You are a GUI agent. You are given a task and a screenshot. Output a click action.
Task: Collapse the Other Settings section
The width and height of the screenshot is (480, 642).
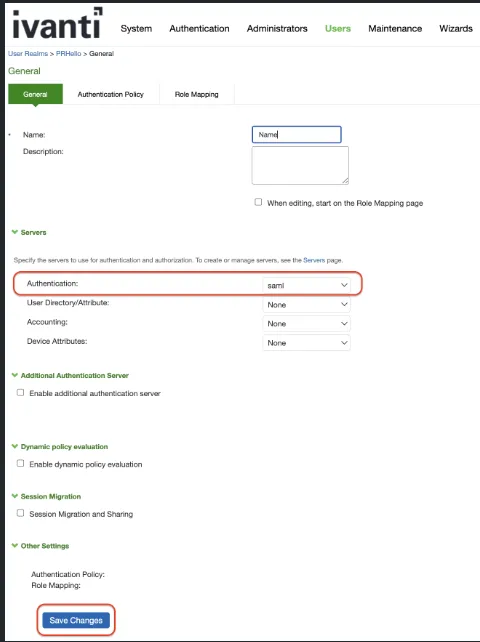40,546
